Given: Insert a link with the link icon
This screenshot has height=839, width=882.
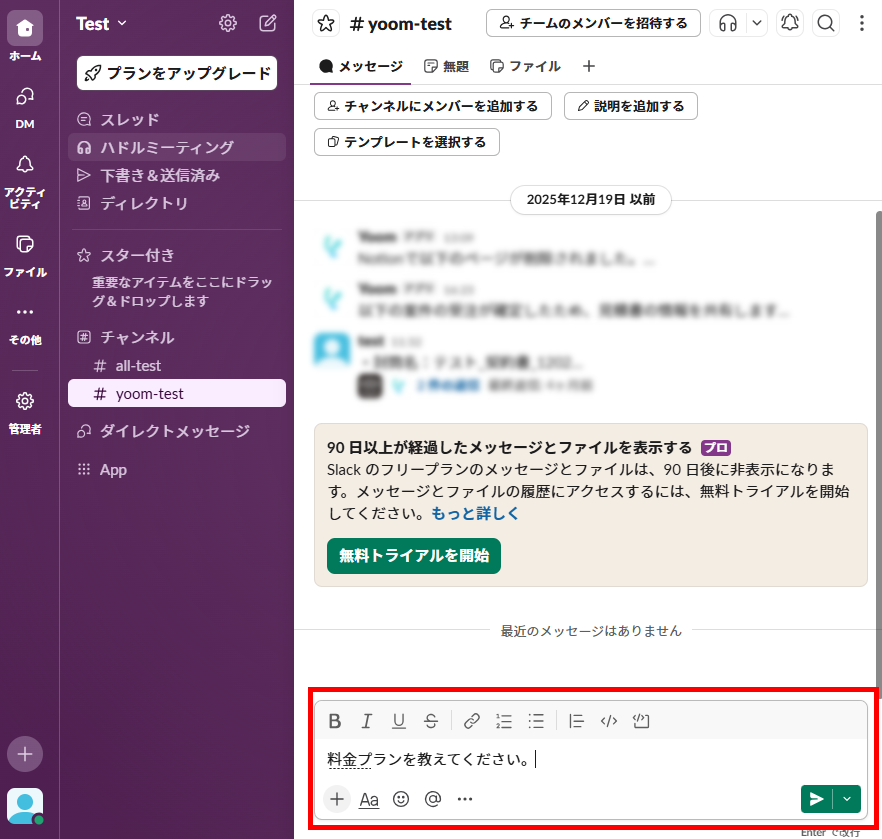Looking at the screenshot, I should tap(471, 721).
